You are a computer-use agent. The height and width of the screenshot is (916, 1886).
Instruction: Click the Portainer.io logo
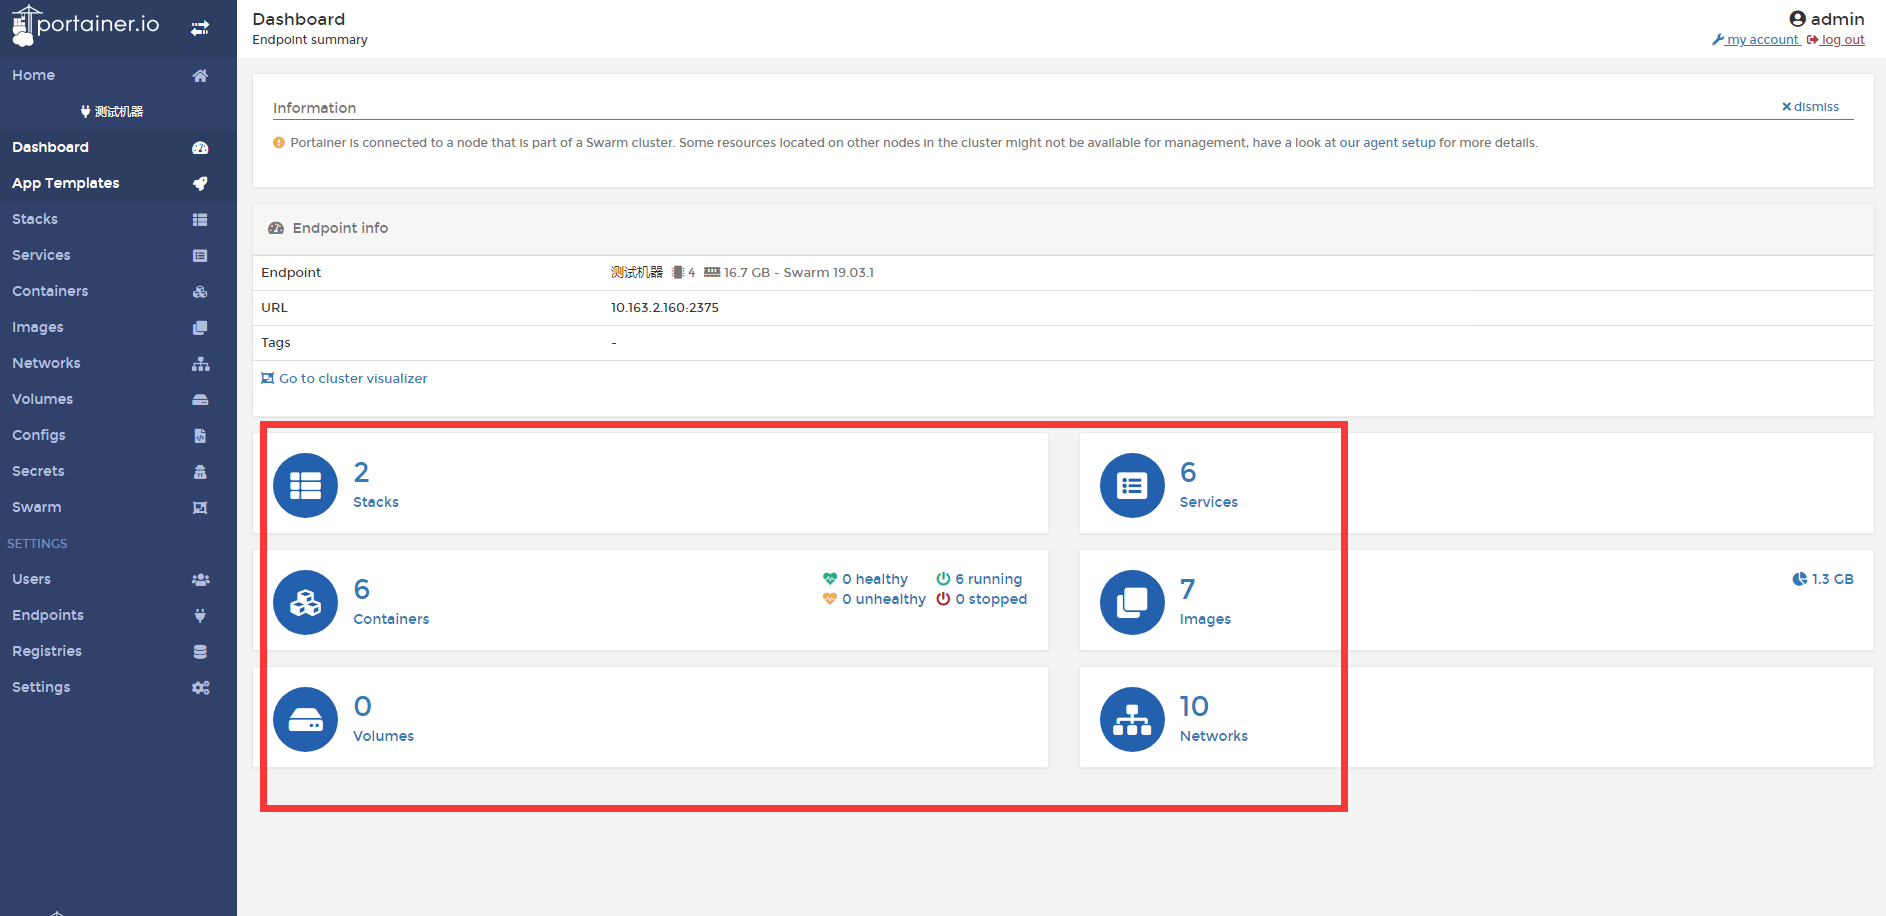[85, 25]
